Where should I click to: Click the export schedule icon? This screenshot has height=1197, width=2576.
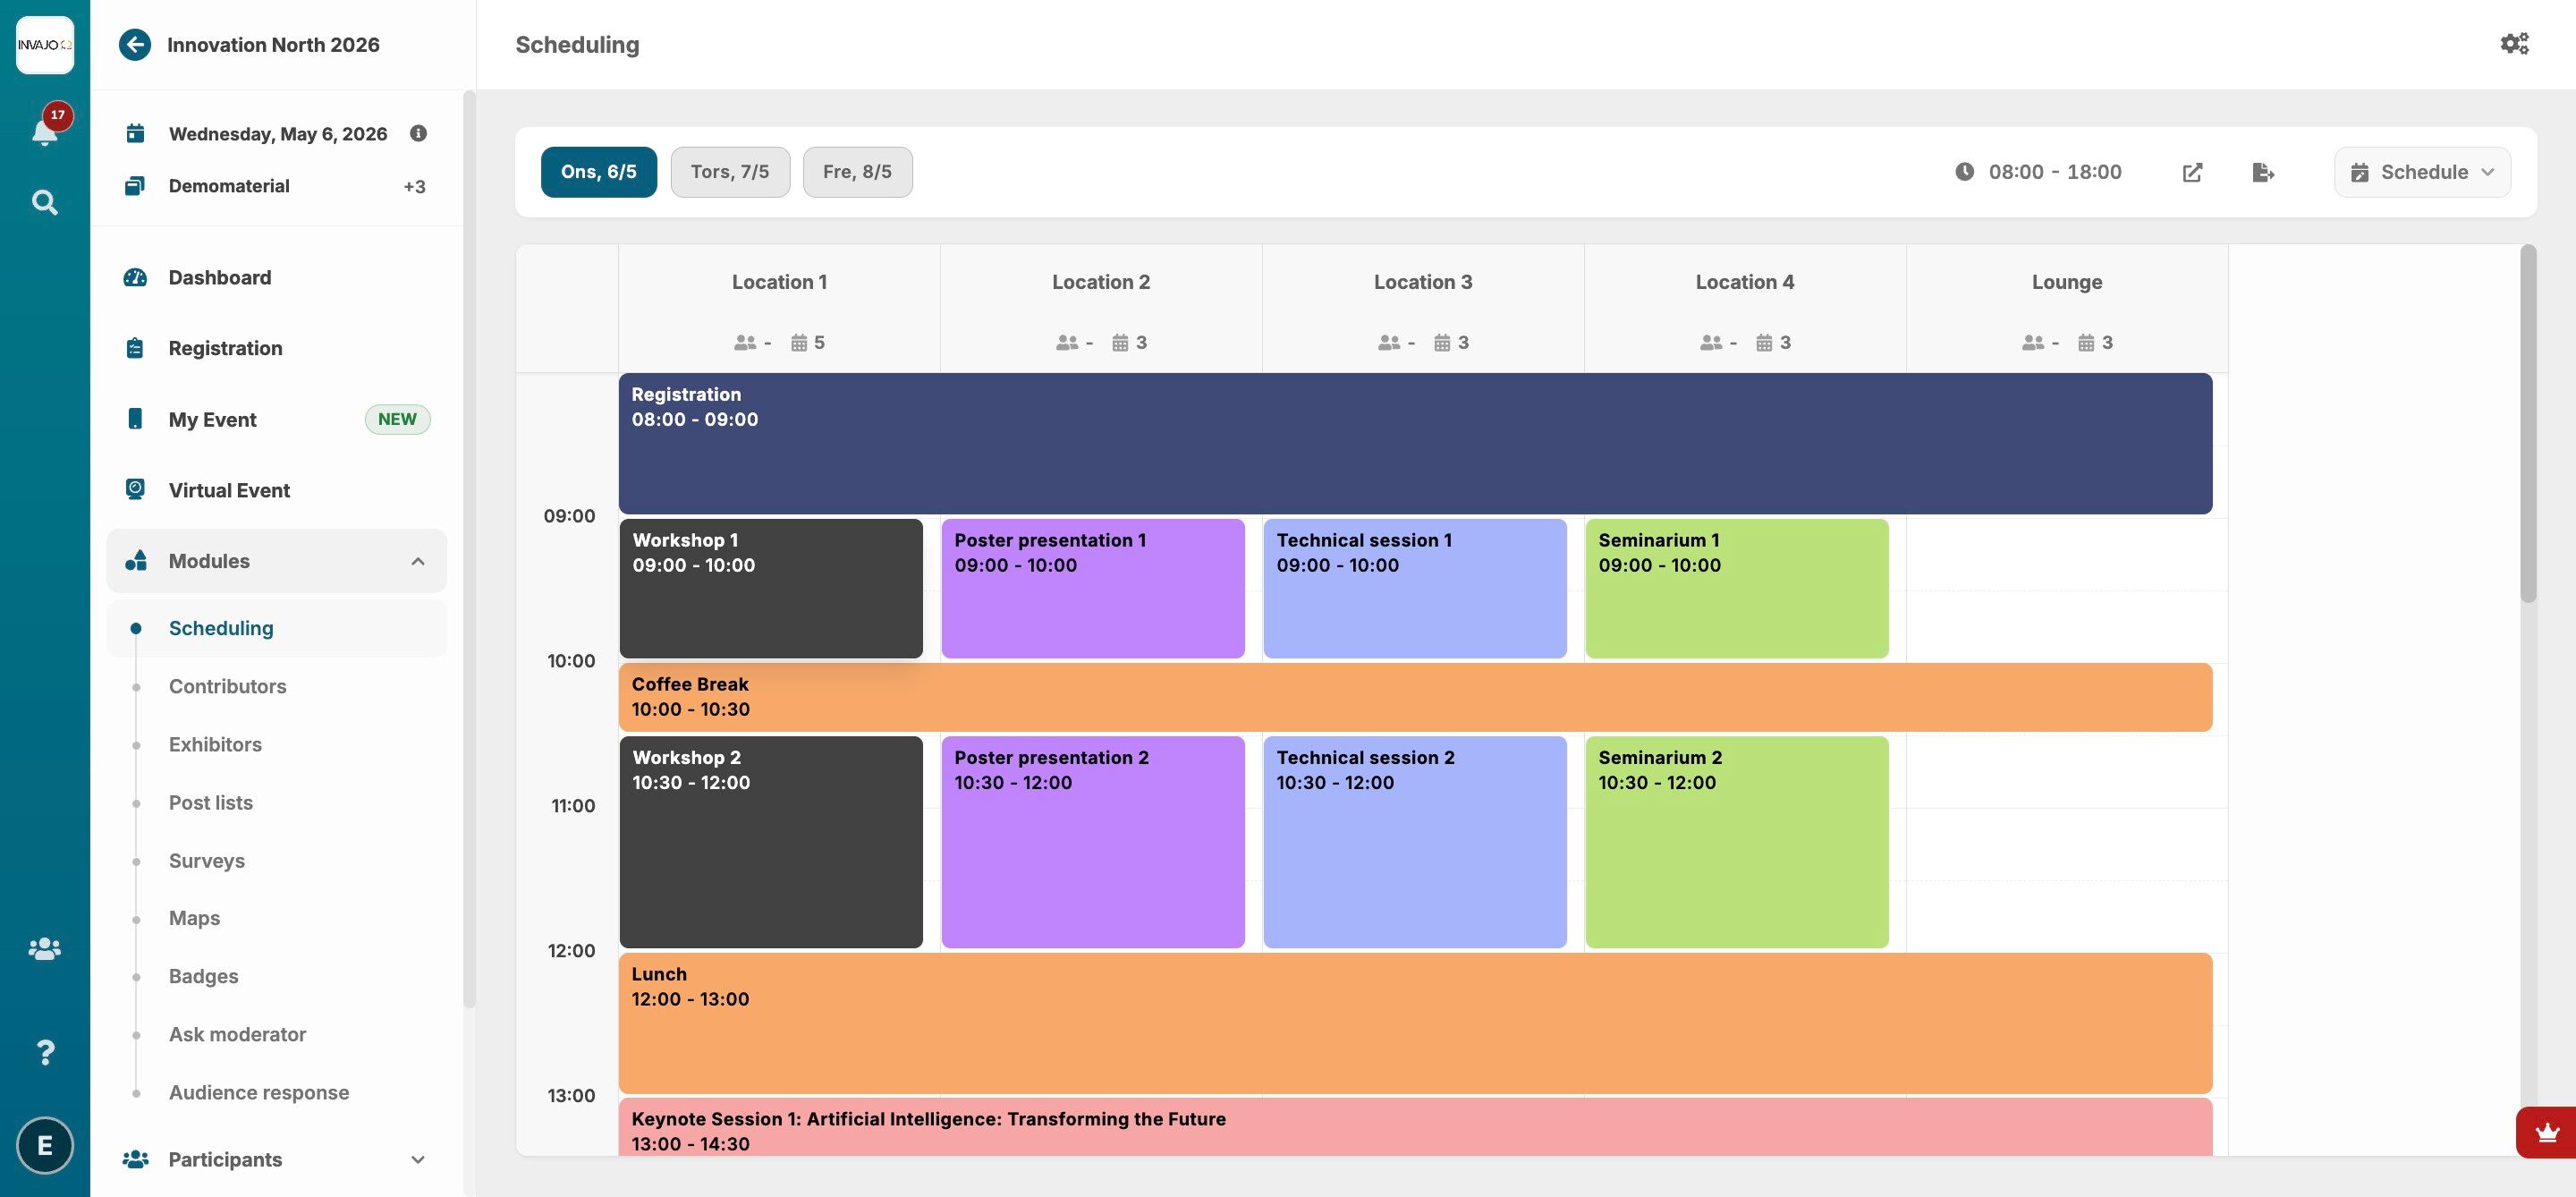click(x=2263, y=172)
